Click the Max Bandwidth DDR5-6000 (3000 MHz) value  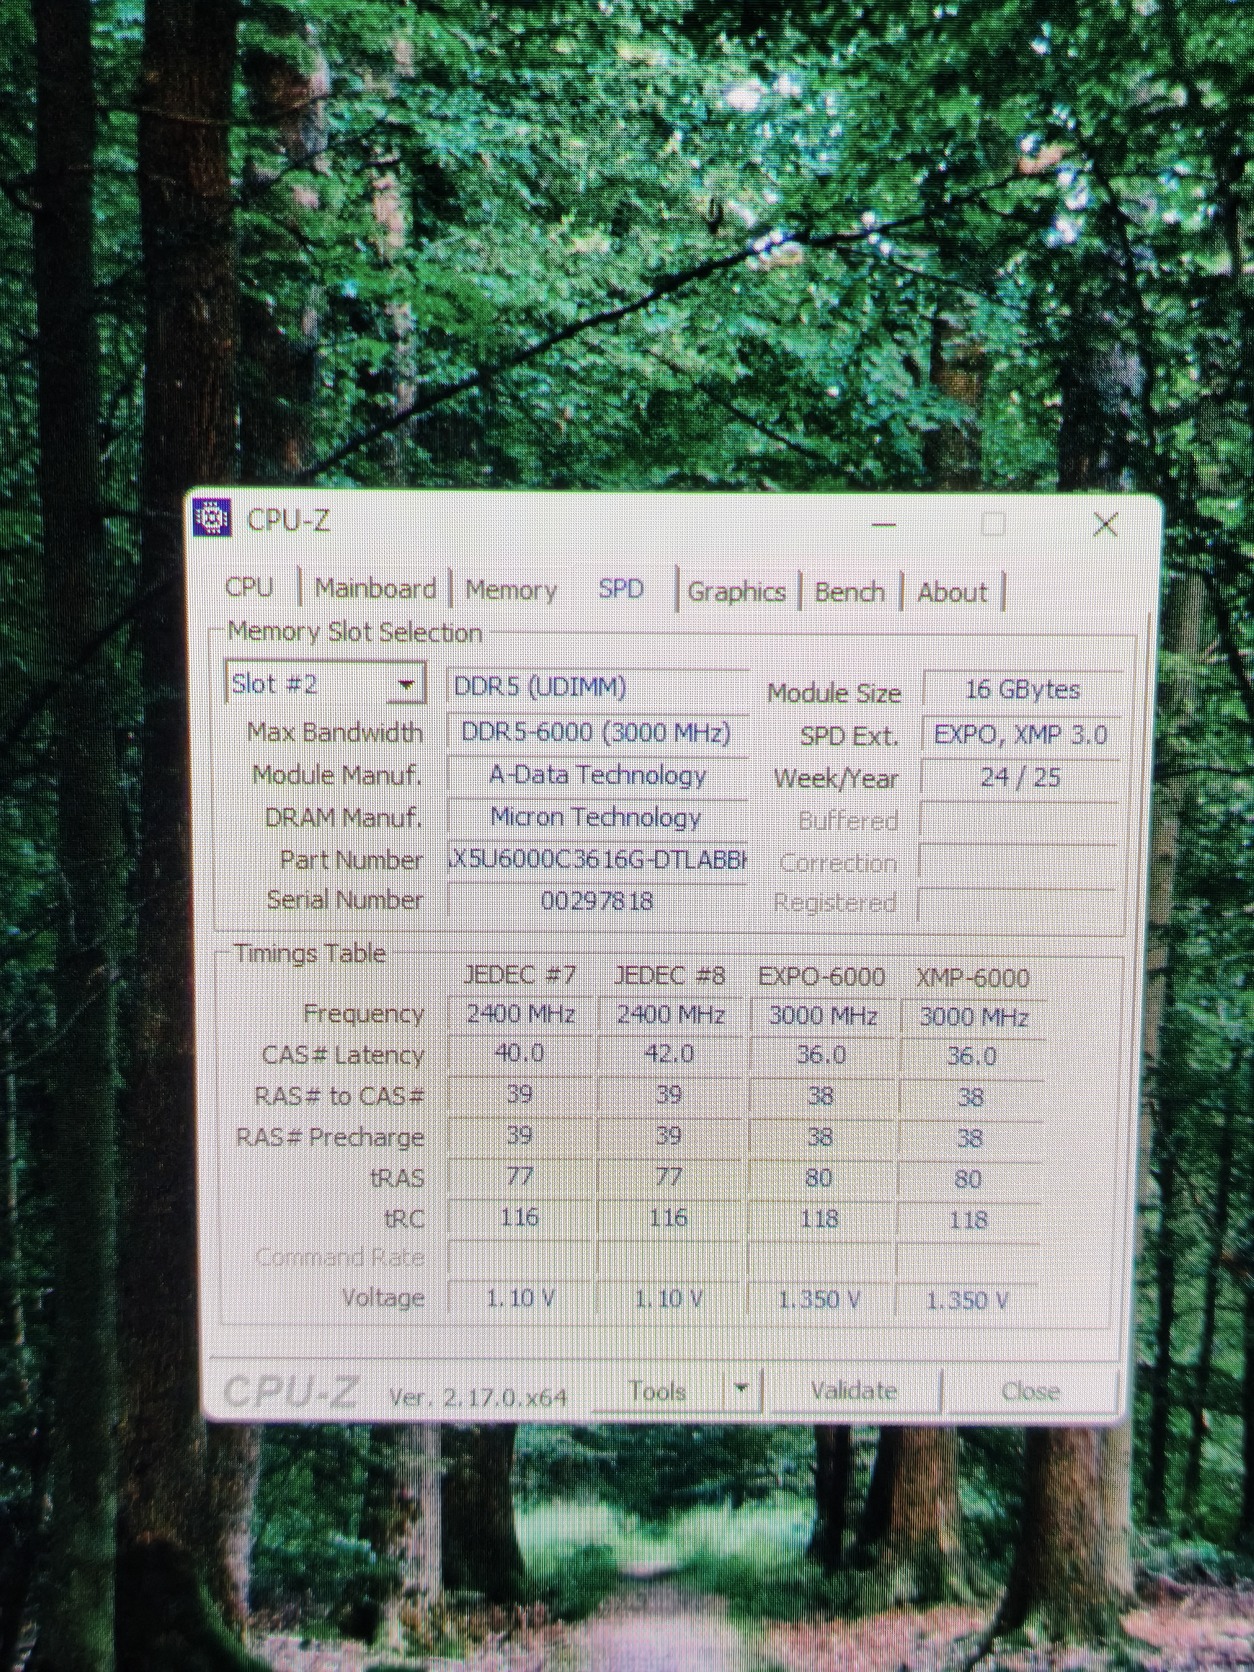pyautogui.click(x=597, y=732)
